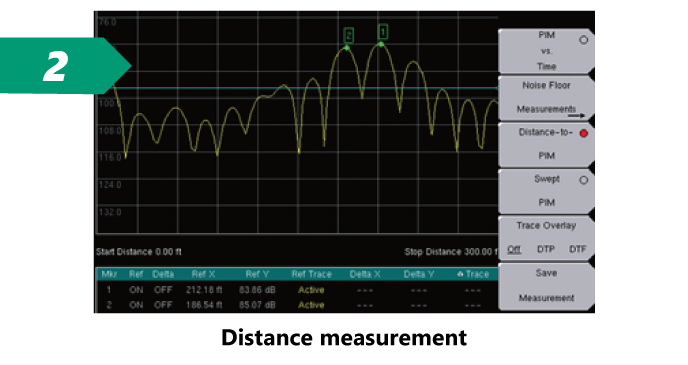688x365 pixels.
Task: Set Trace Overlay to Off
Action: click(x=514, y=249)
